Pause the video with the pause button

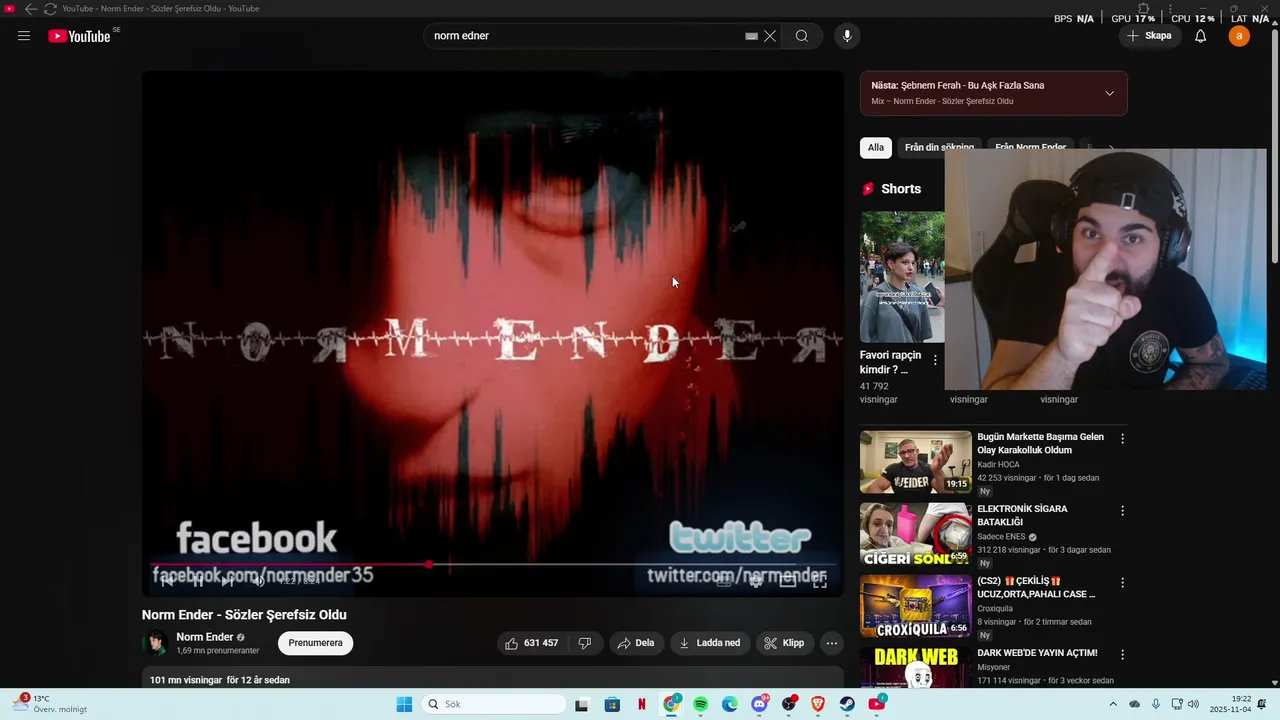(x=197, y=581)
